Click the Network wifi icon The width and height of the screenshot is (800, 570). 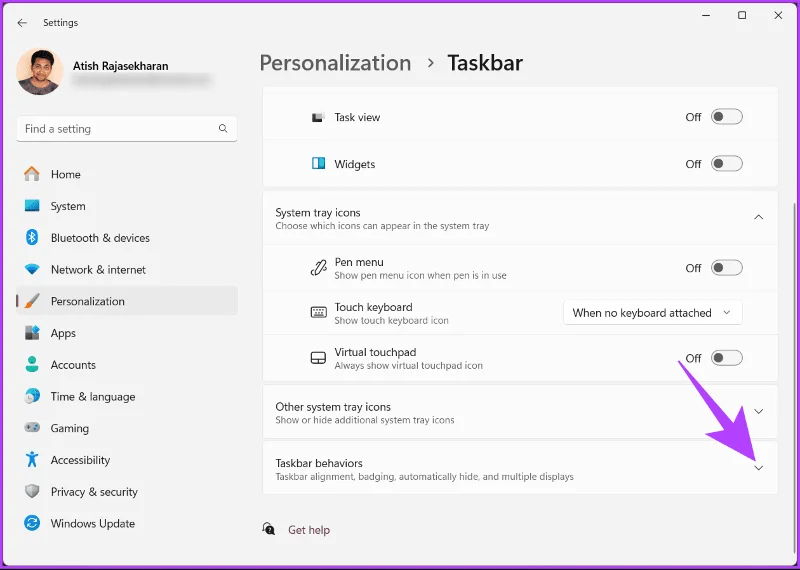[x=32, y=269]
